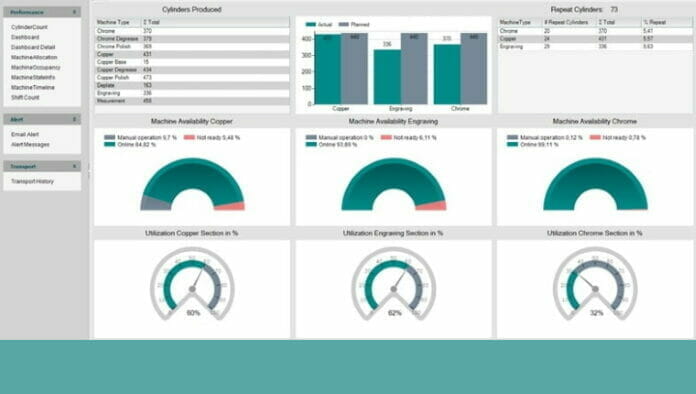Click Manual operation swatch in Availability Copper legend
The height and width of the screenshot is (394, 696).
point(109,138)
